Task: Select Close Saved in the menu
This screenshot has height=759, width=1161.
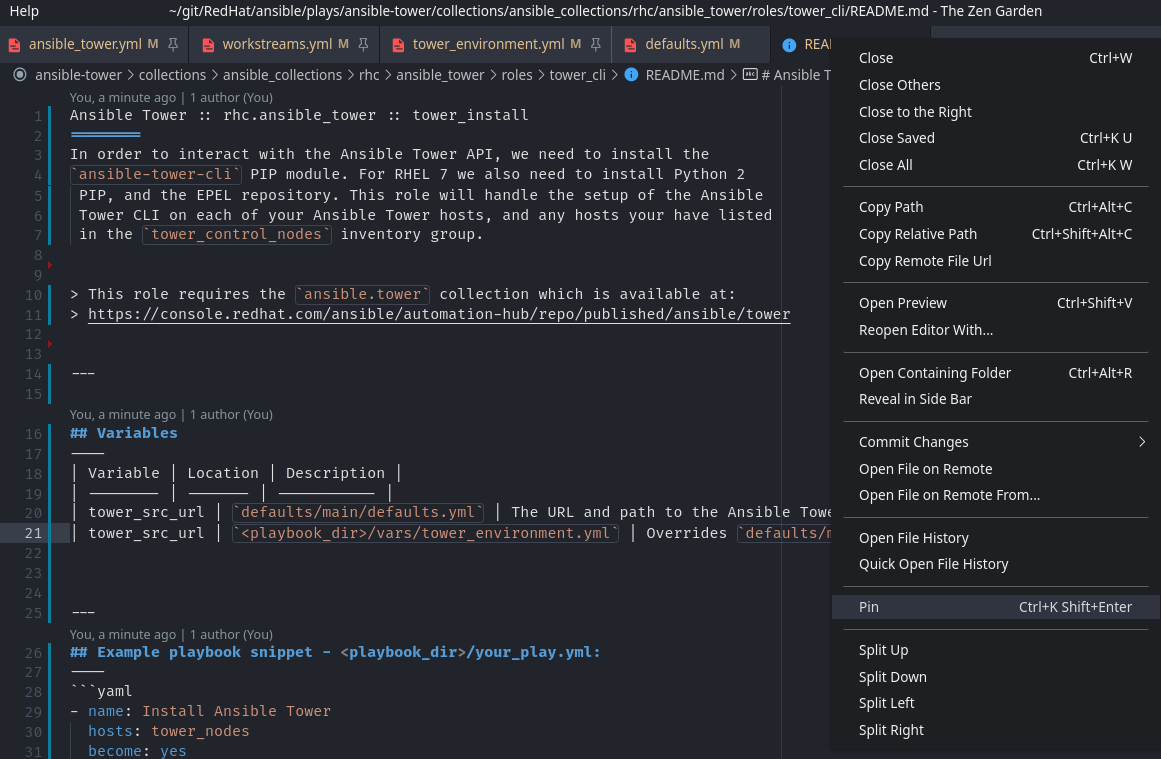Action: pyautogui.click(x=995, y=138)
